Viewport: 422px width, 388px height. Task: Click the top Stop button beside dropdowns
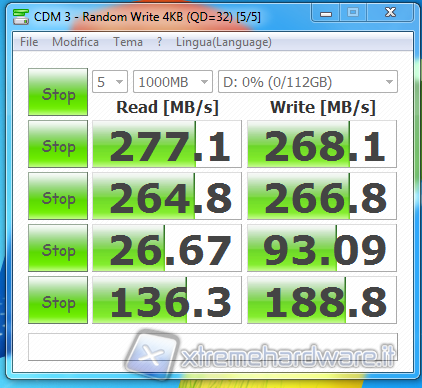(x=58, y=92)
